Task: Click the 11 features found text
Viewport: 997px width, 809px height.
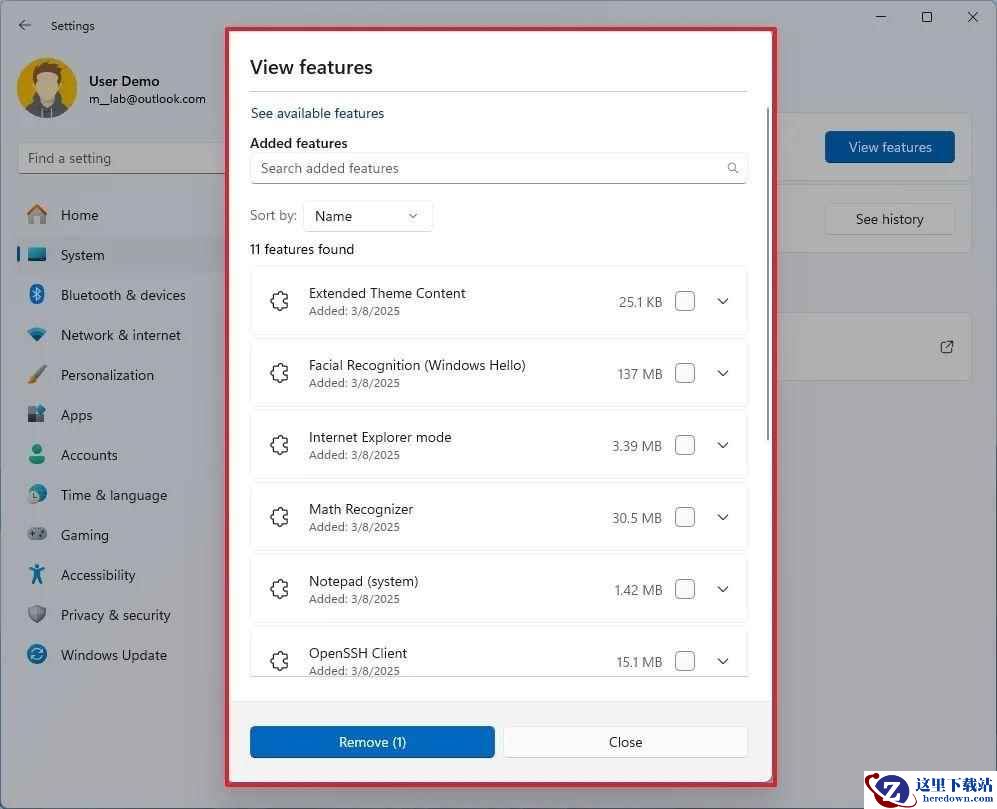Action: (x=302, y=249)
